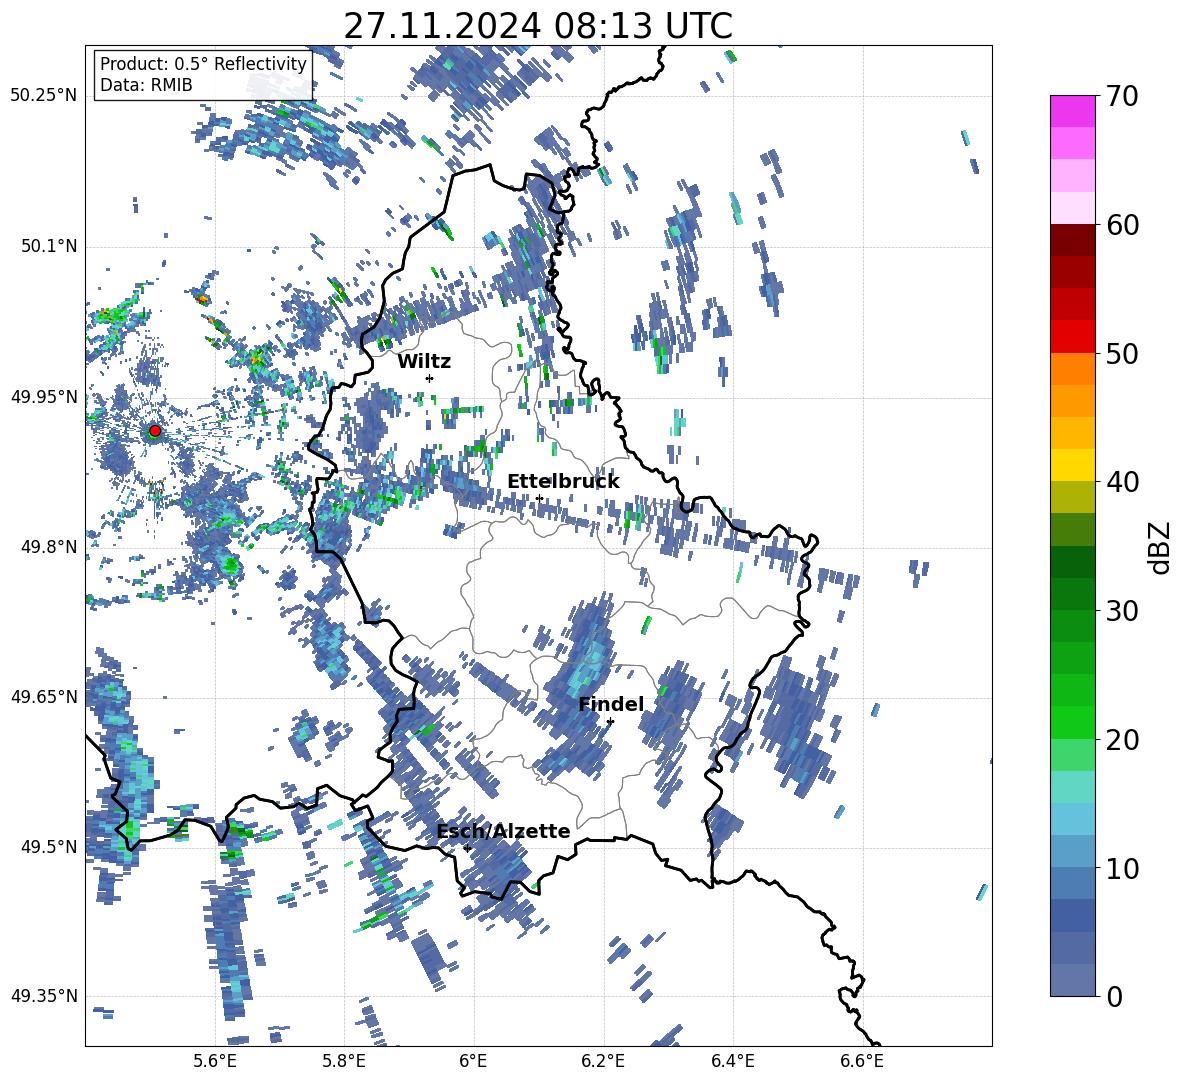The image size is (1184, 1081).
Task: Click the colorbar tick label 0
Action: pyautogui.click(x=1115, y=997)
